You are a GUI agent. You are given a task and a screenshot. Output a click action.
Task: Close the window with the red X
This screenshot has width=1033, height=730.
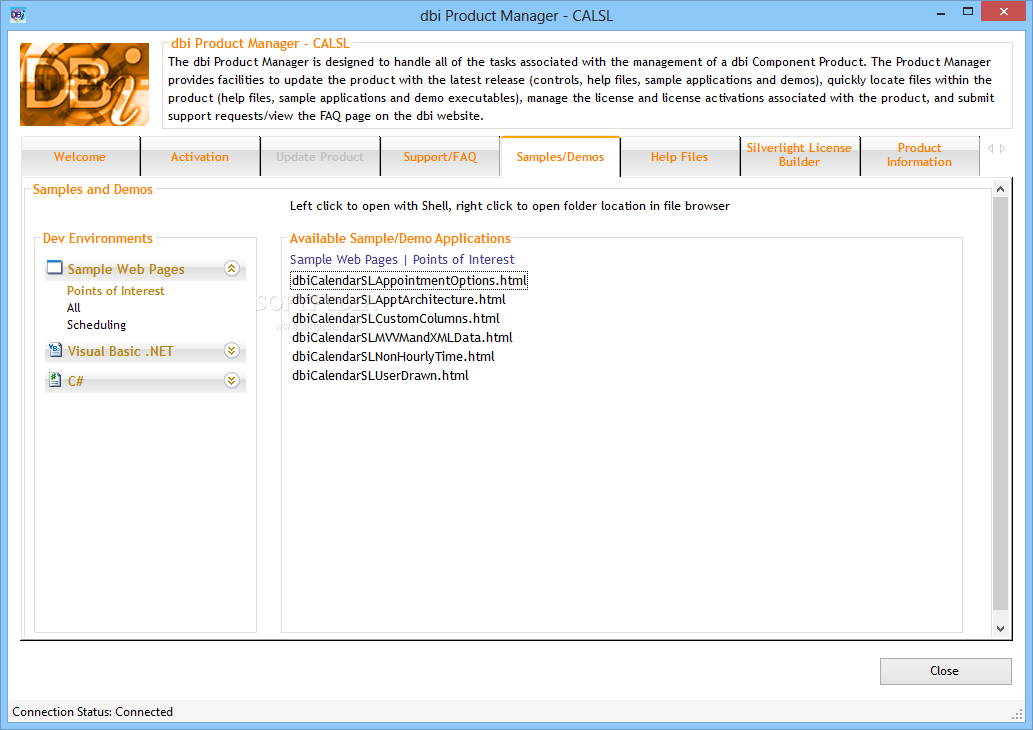[x=1003, y=11]
